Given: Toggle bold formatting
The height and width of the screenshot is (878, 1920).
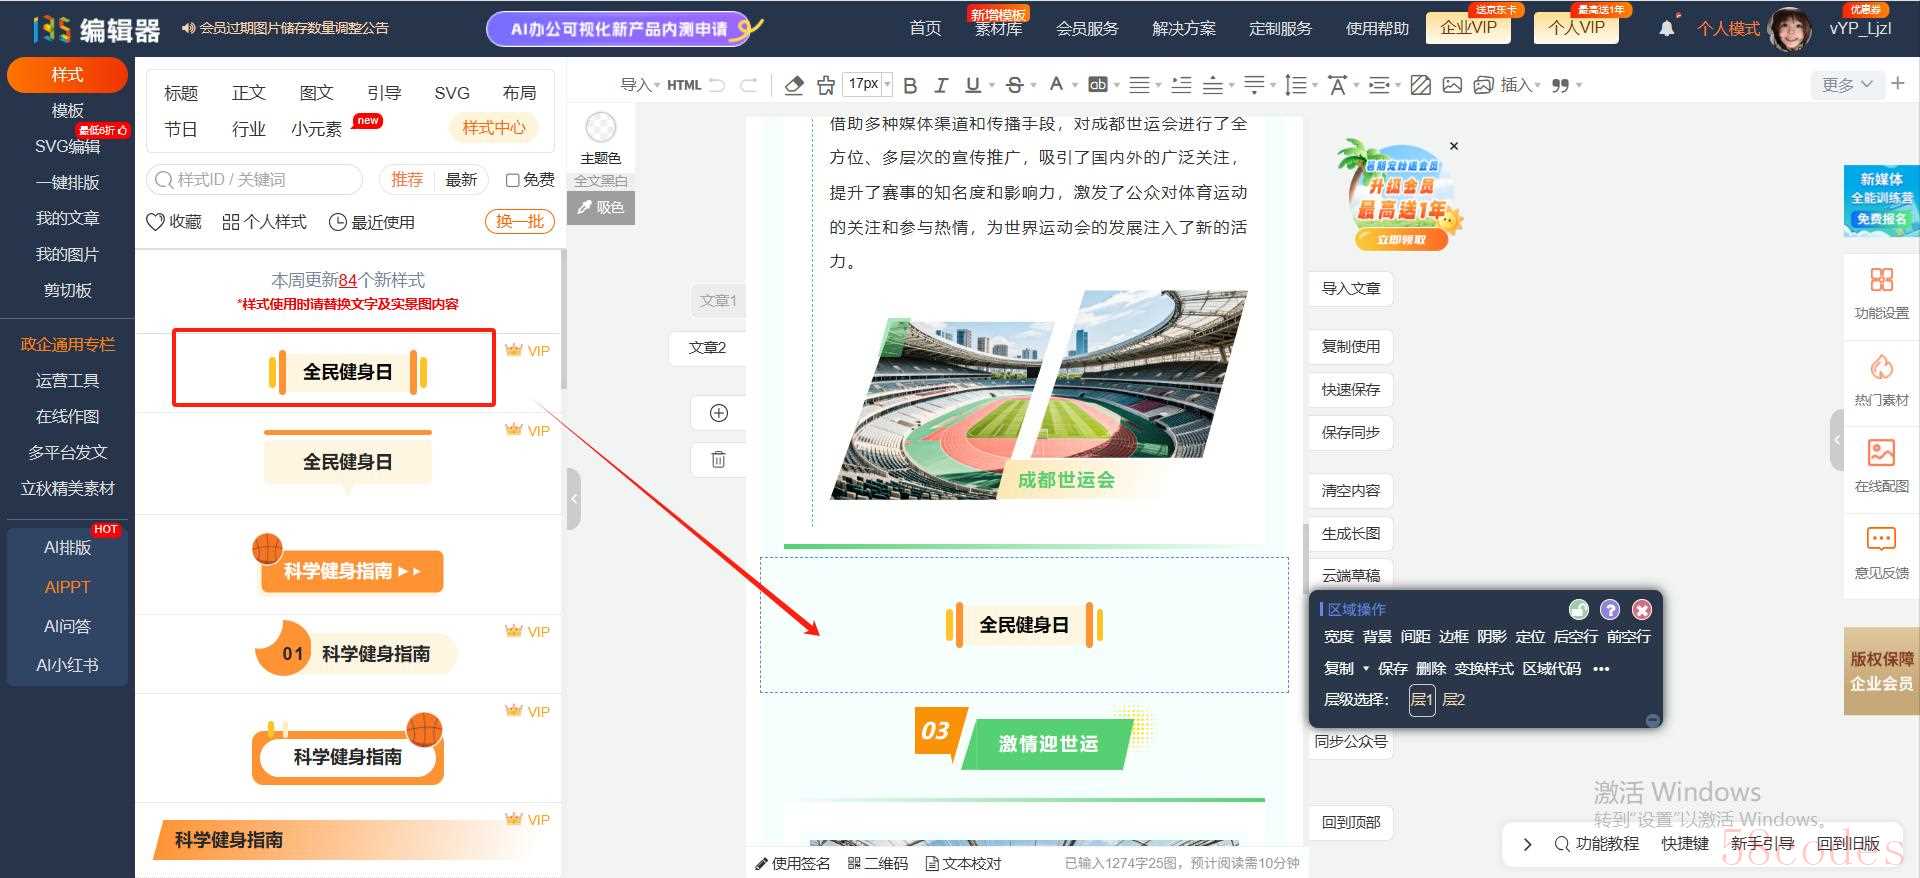Looking at the screenshot, I should (x=910, y=85).
